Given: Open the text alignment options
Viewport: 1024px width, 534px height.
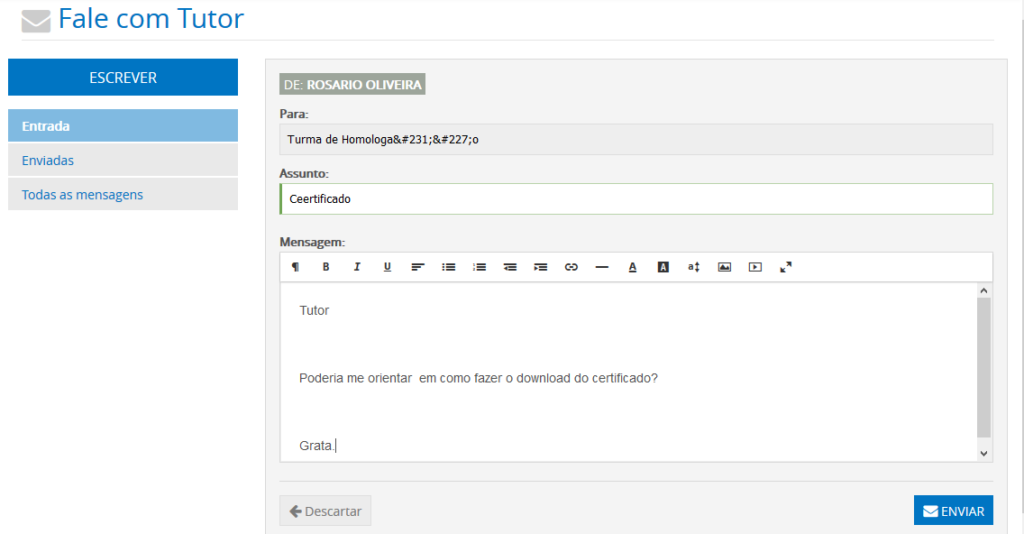Looking at the screenshot, I should (x=418, y=267).
